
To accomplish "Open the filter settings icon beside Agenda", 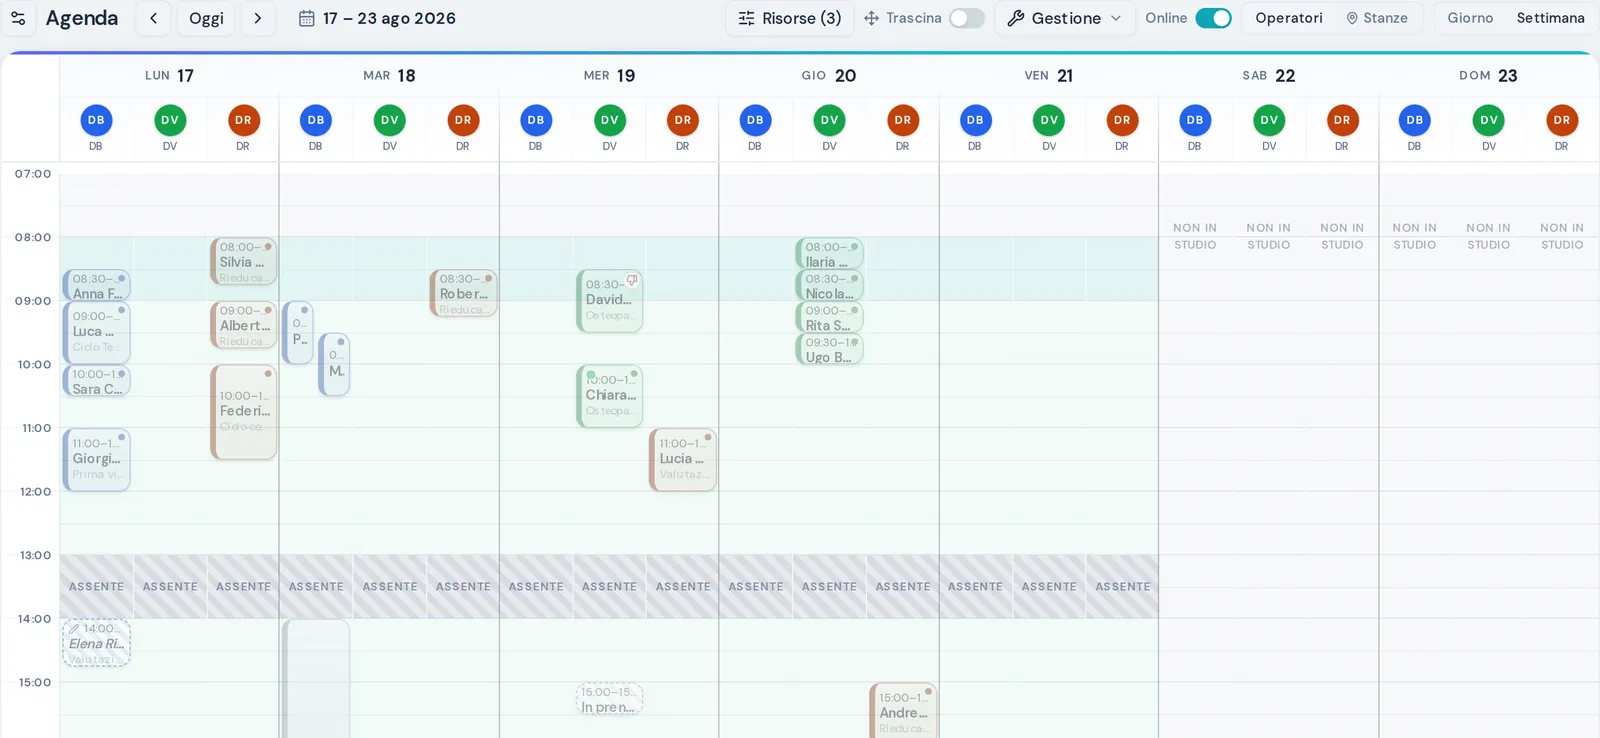I will tap(18, 18).
